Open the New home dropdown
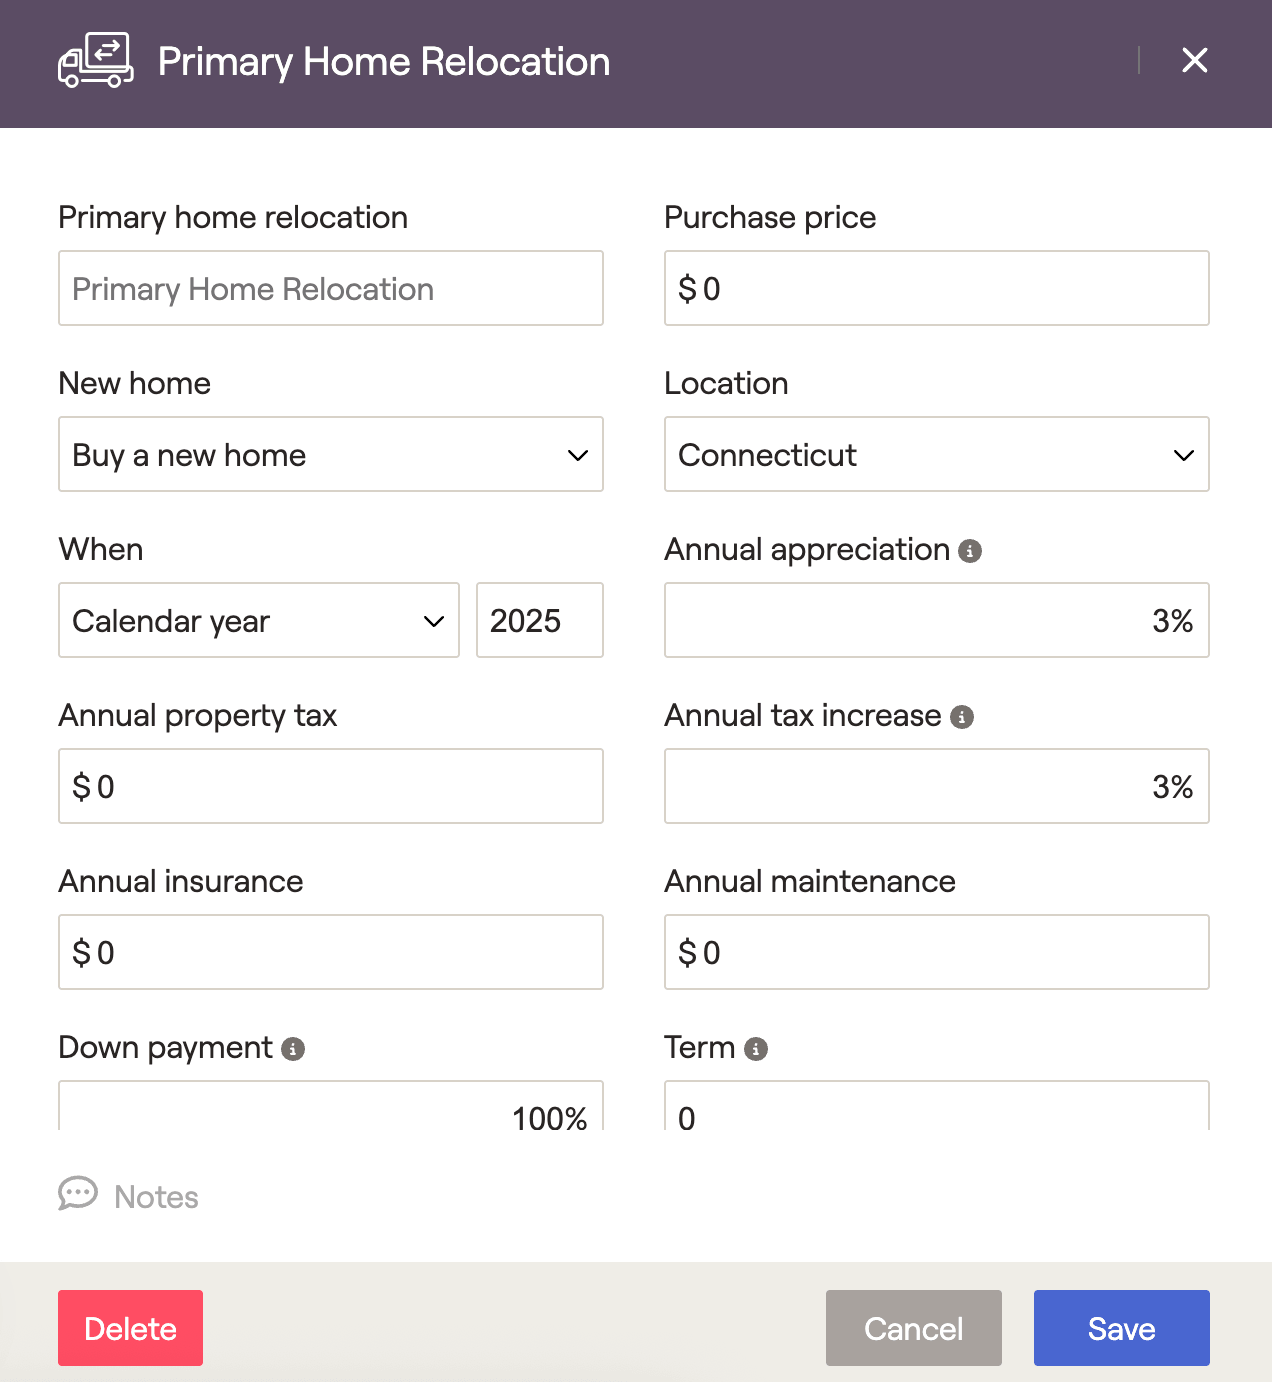1272x1382 pixels. (x=331, y=455)
